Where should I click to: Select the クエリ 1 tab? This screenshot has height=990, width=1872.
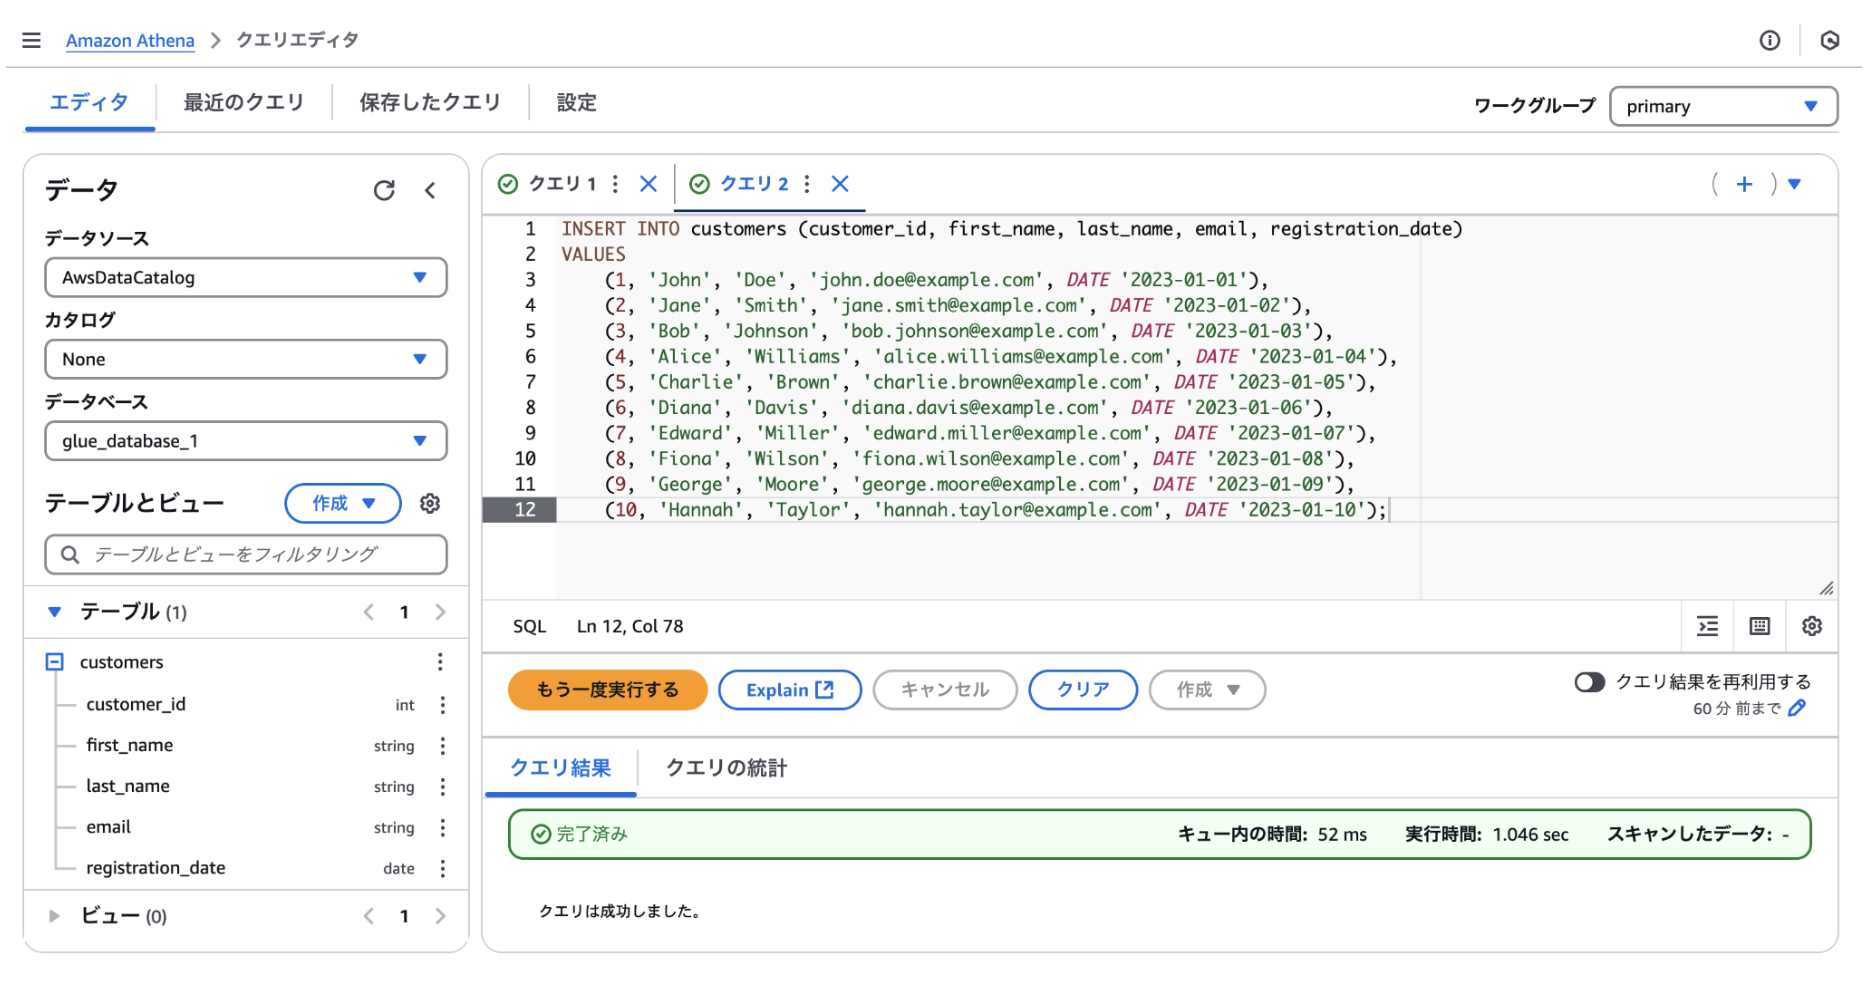point(562,183)
